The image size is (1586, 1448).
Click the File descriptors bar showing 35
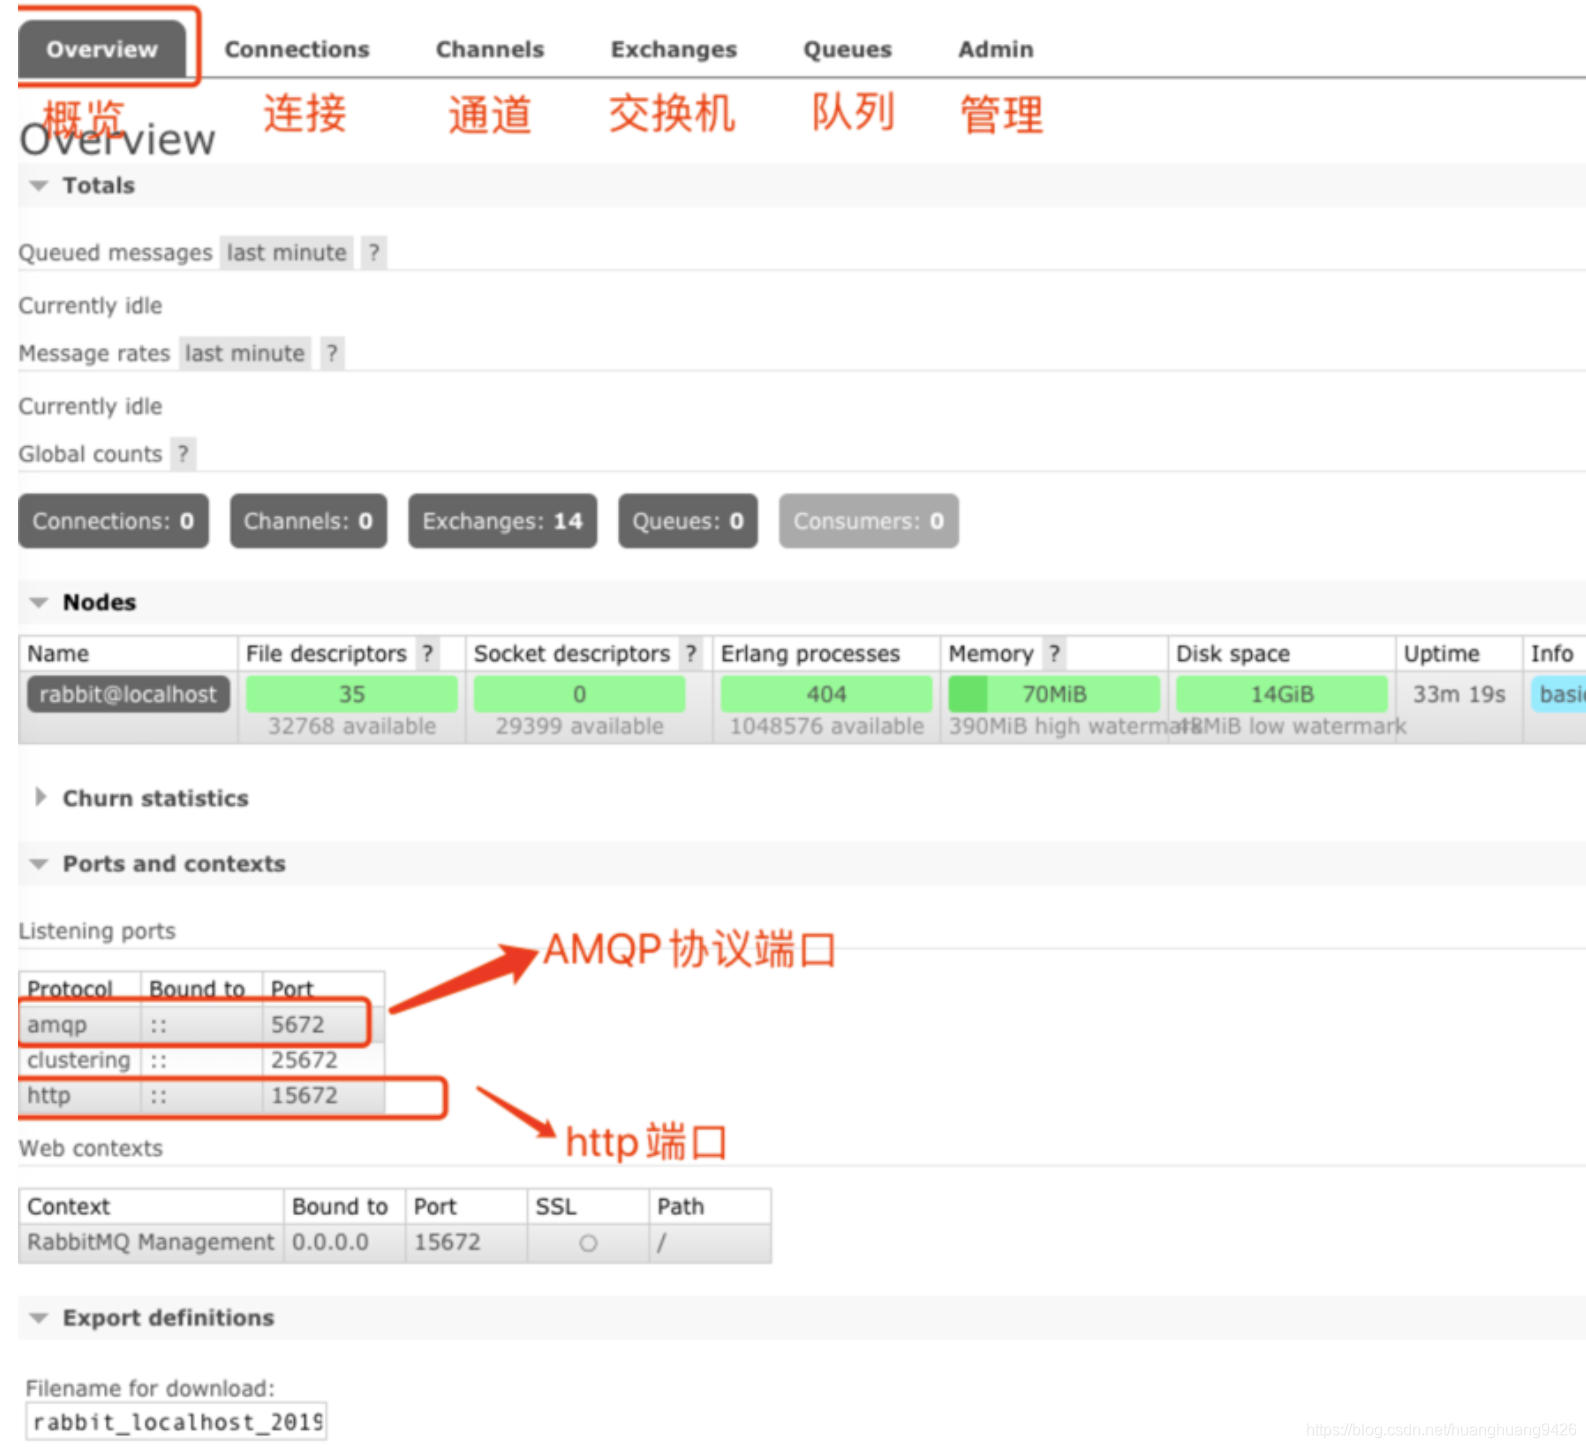pos(352,694)
